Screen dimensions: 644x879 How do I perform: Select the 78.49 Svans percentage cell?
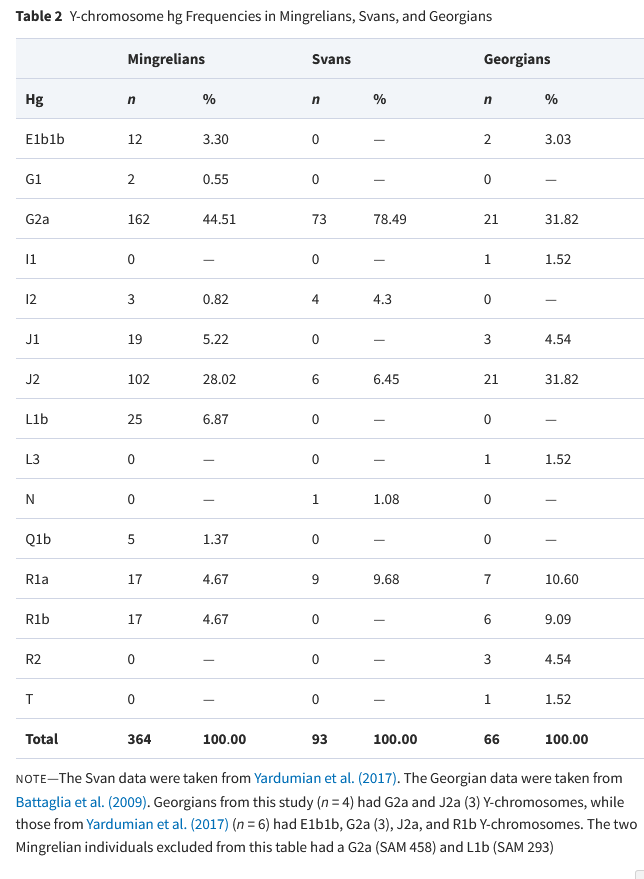[x=390, y=219]
